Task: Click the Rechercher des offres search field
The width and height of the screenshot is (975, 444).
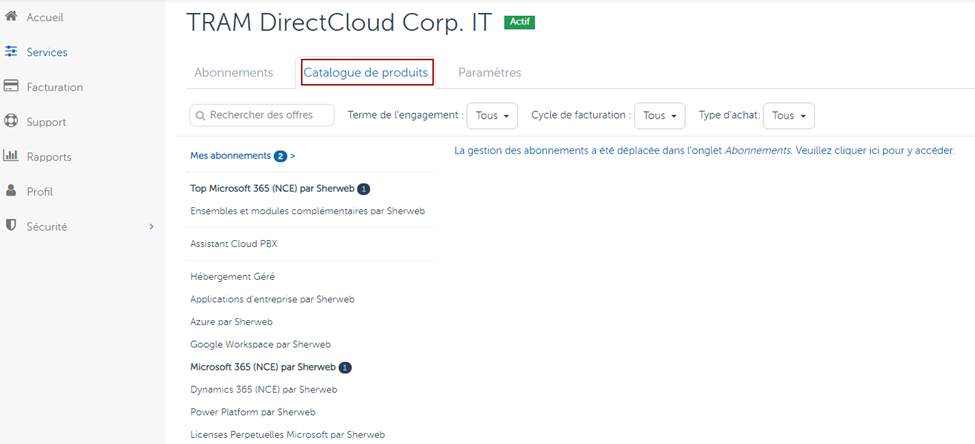Action: 262,116
